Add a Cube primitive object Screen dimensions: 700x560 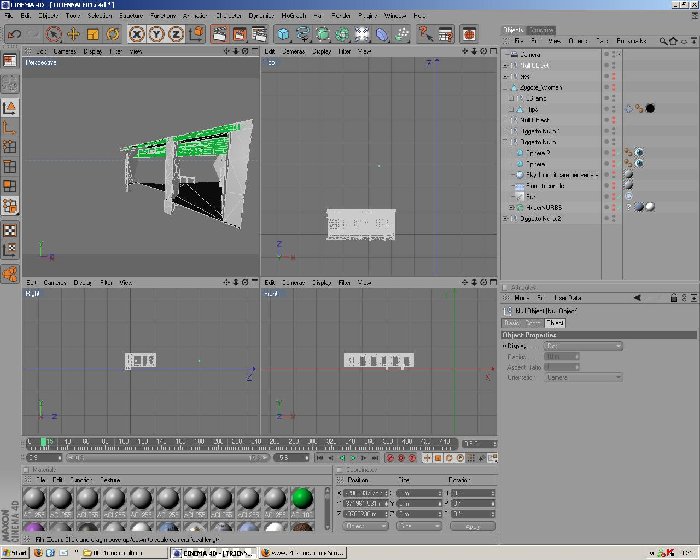click(x=283, y=34)
